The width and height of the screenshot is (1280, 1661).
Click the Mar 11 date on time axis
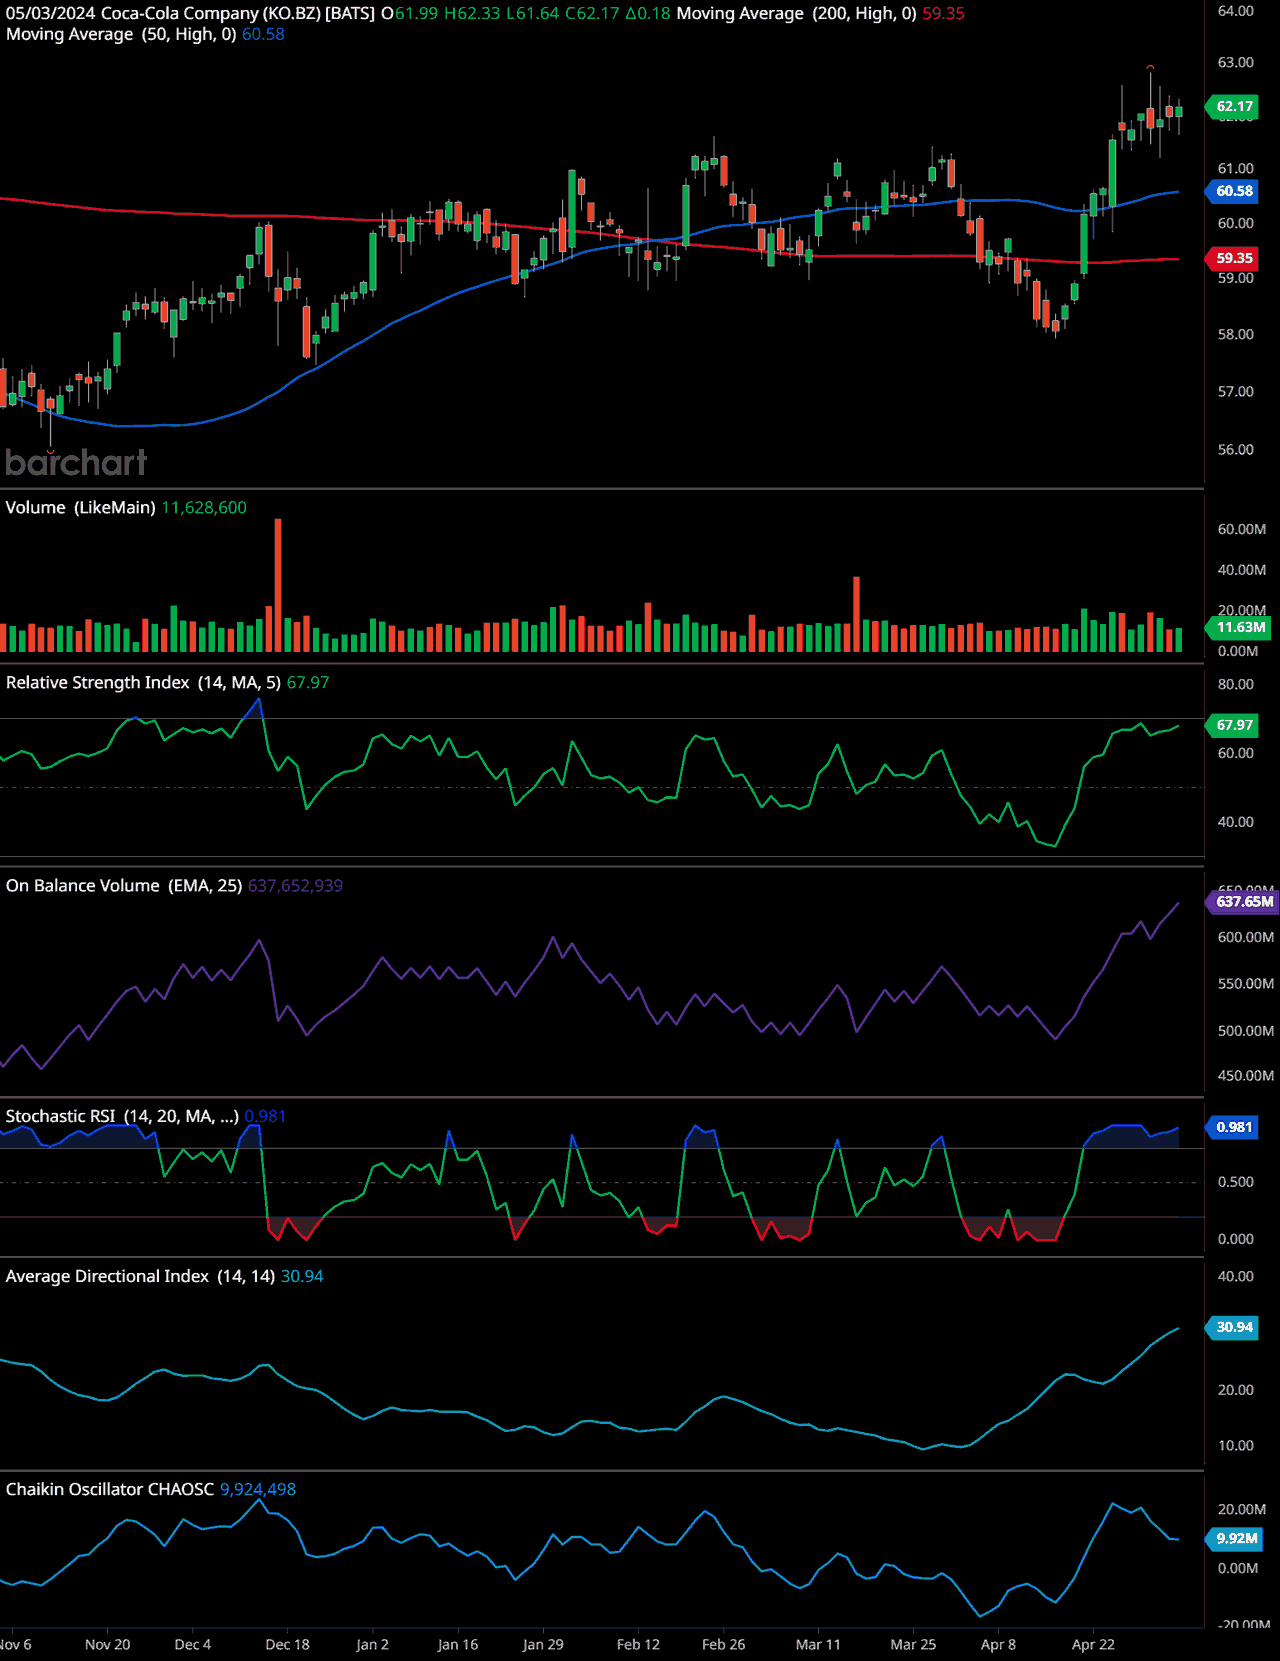(818, 1644)
